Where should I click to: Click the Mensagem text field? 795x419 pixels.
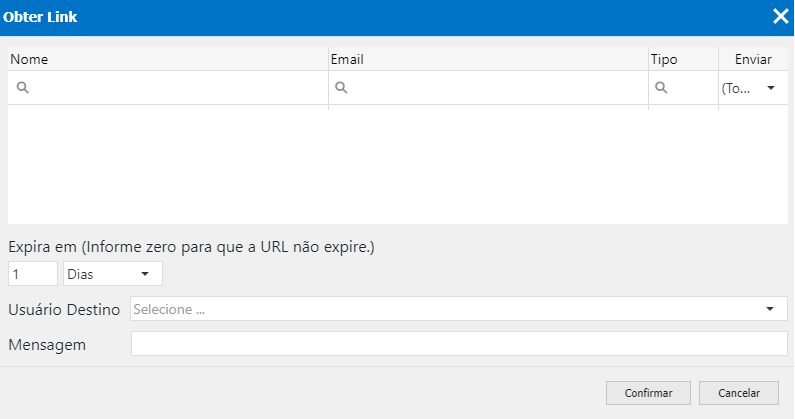pyautogui.click(x=459, y=344)
